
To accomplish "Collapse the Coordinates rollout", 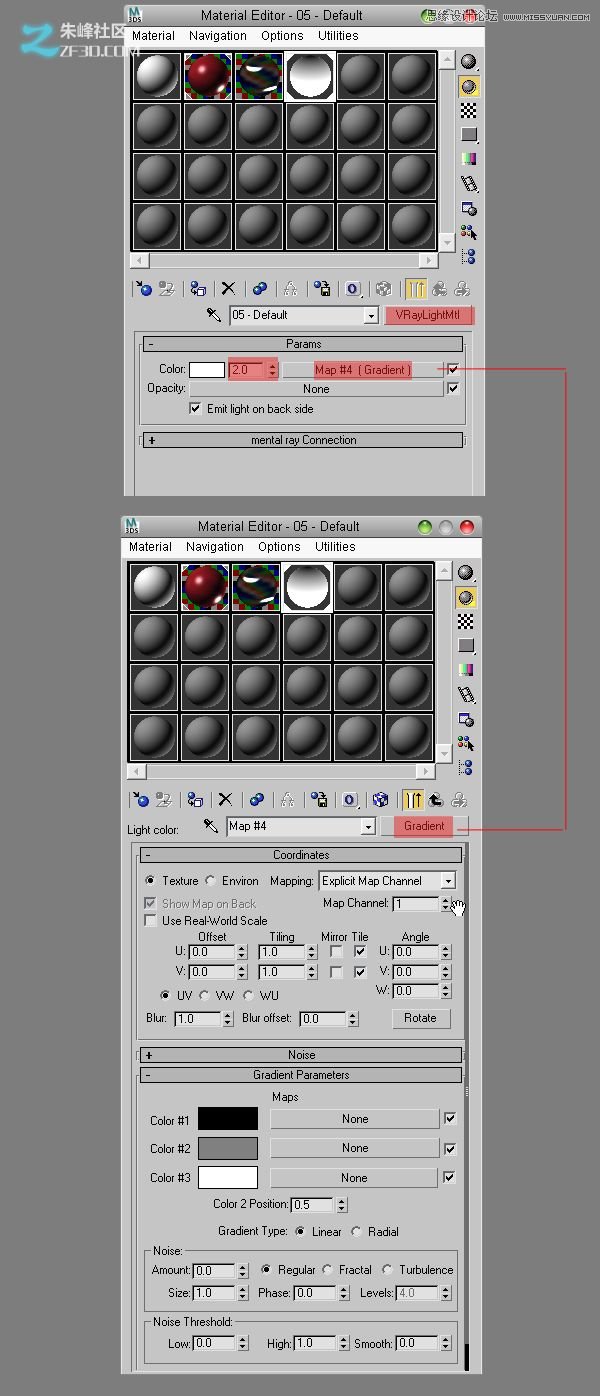I will pyautogui.click(x=300, y=855).
